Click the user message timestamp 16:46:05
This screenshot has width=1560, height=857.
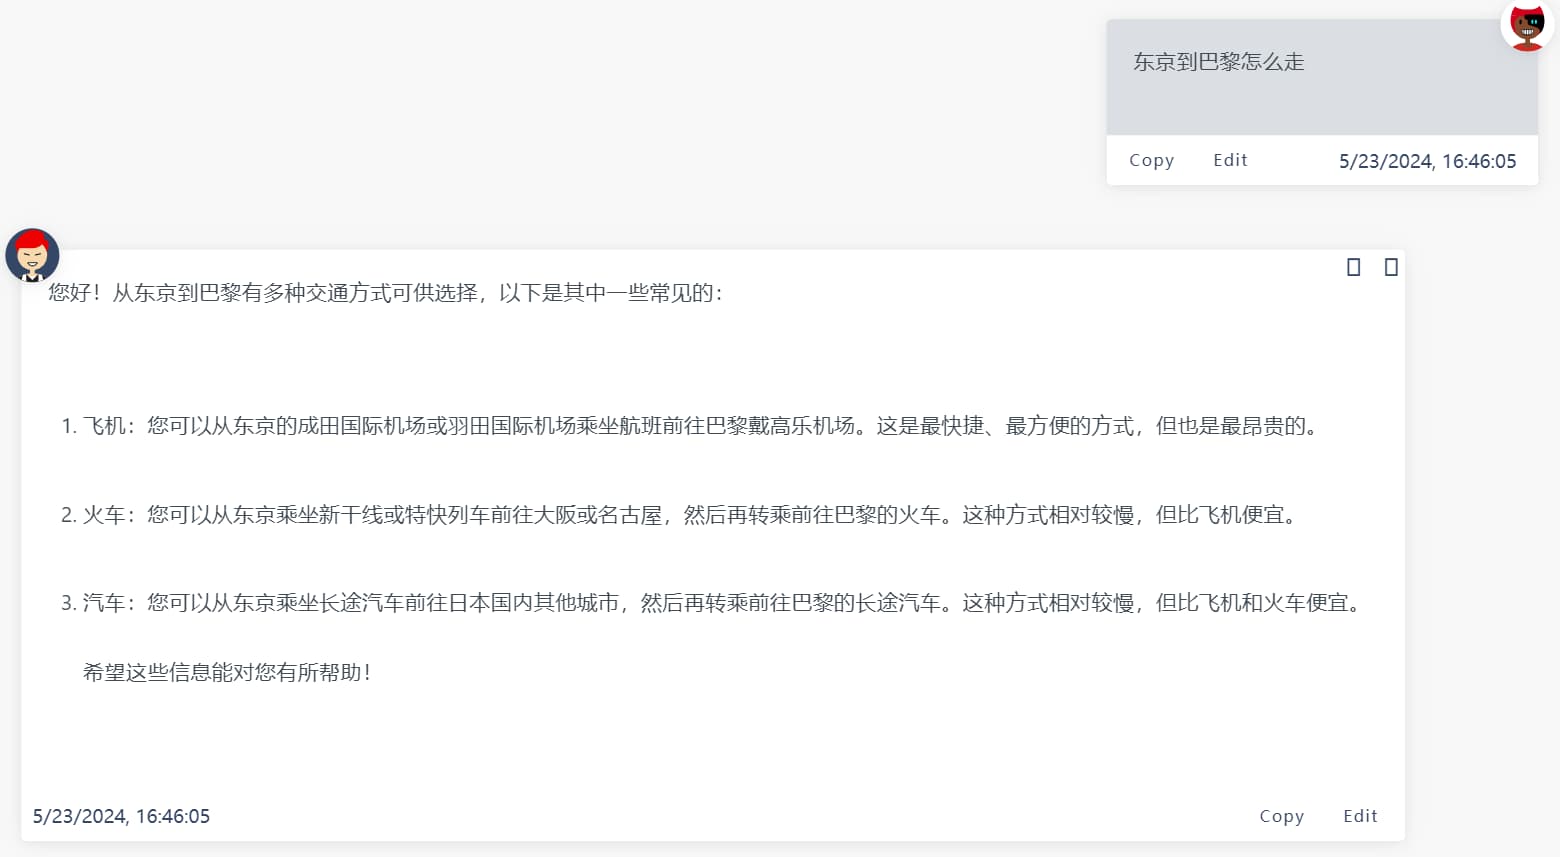coord(1427,161)
